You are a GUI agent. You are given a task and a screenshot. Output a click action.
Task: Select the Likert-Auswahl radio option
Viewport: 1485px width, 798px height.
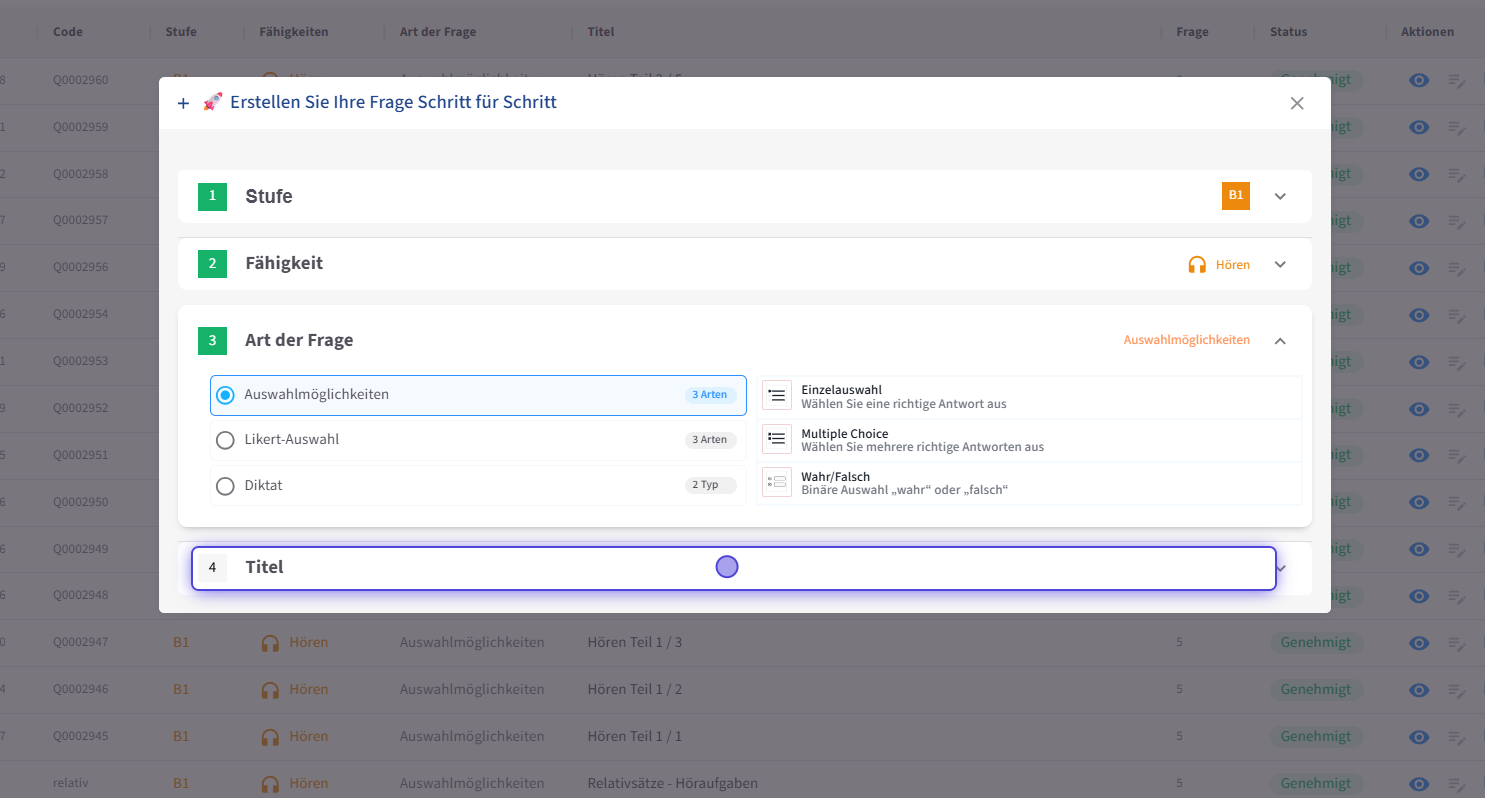(226, 440)
